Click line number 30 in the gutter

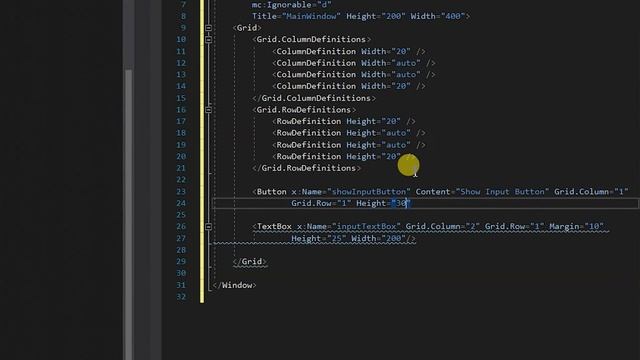coord(181,273)
